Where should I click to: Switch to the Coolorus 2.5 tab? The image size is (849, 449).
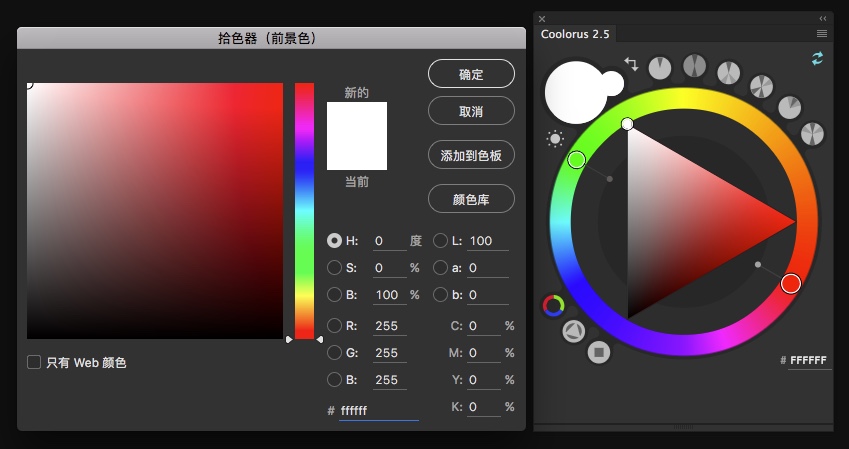pyautogui.click(x=575, y=34)
